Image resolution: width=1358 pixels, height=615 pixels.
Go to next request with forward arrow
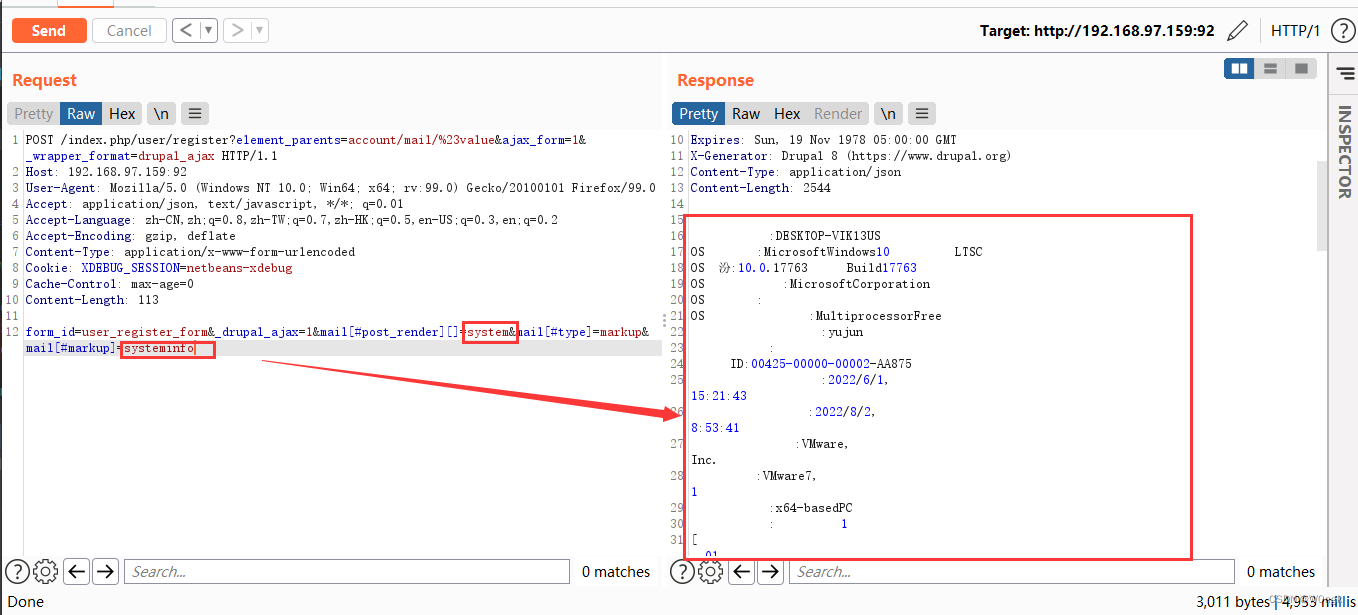coord(237,30)
